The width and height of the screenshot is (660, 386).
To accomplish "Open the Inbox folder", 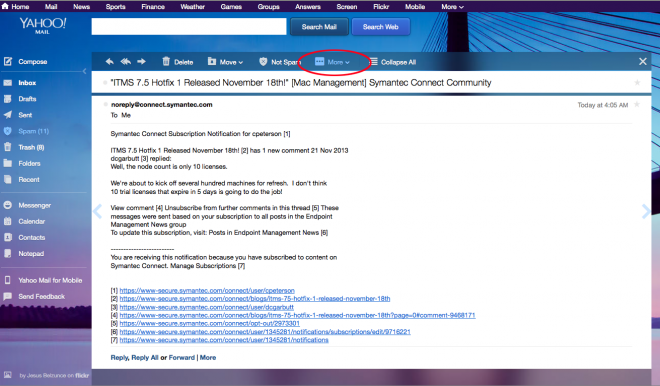I will [27, 83].
